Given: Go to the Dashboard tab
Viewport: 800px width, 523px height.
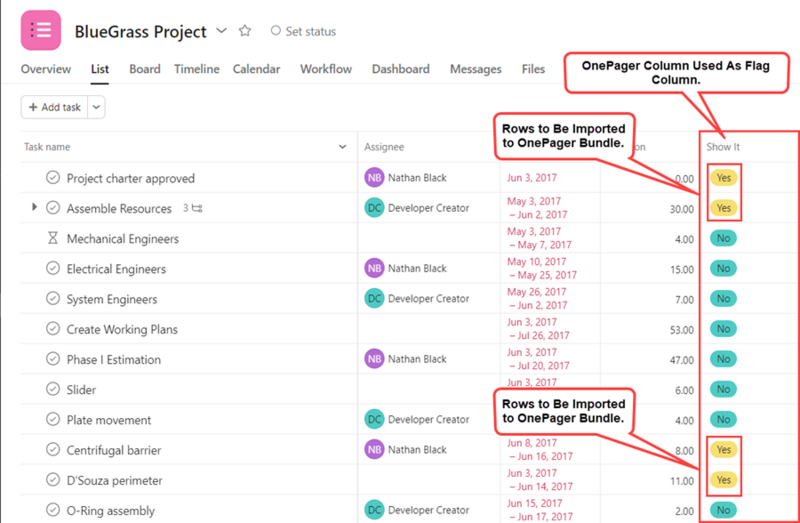Looking at the screenshot, I should click(401, 69).
